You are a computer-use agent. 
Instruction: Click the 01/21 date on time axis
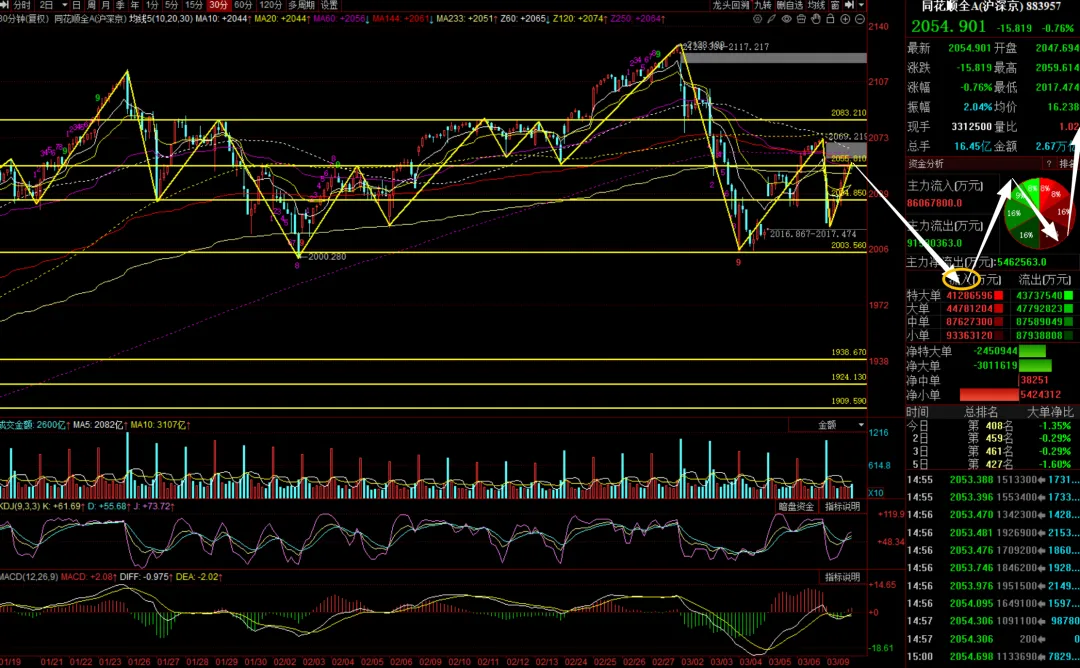tap(52, 662)
